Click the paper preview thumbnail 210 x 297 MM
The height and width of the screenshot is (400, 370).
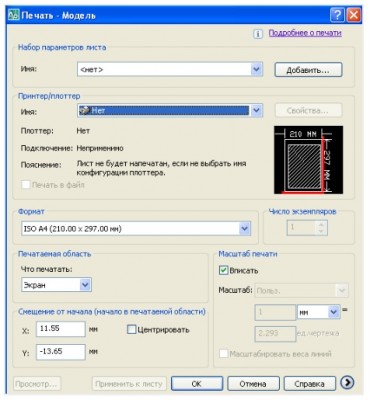point(308,160)
